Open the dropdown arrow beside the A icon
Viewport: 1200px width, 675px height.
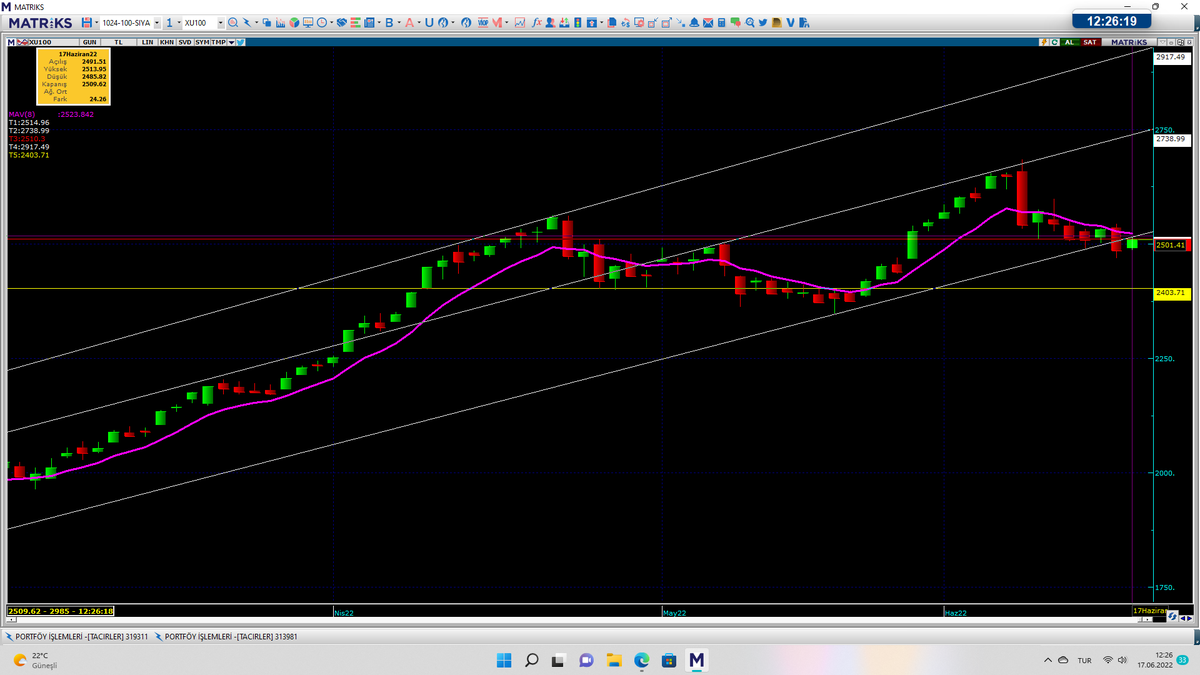coord(420,22)
